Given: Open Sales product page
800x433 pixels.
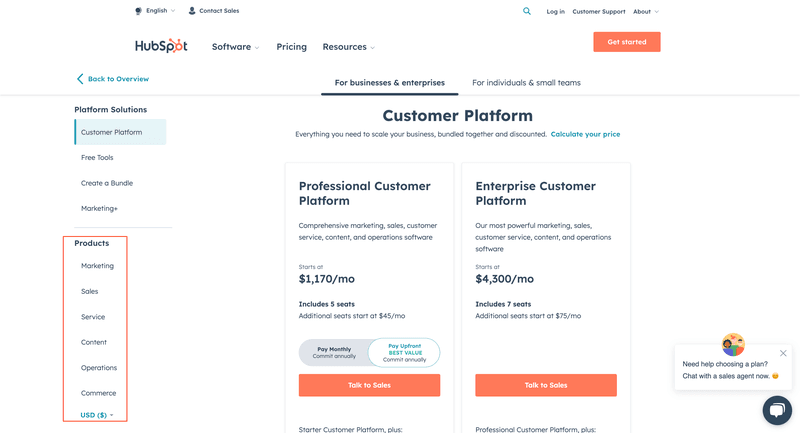Looking at the screenshot, I should click(89, 291).
